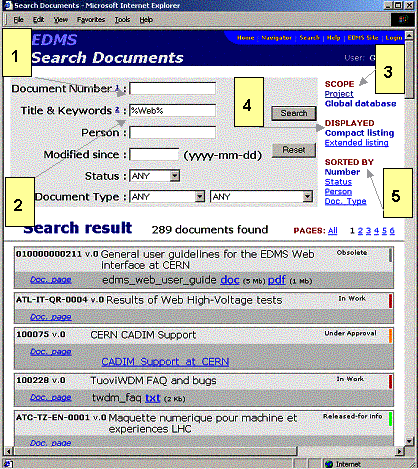Image resolution: width=418 pixels, height=469 pixels.
Task: Sort results by Status
Action: coord(338,182)
